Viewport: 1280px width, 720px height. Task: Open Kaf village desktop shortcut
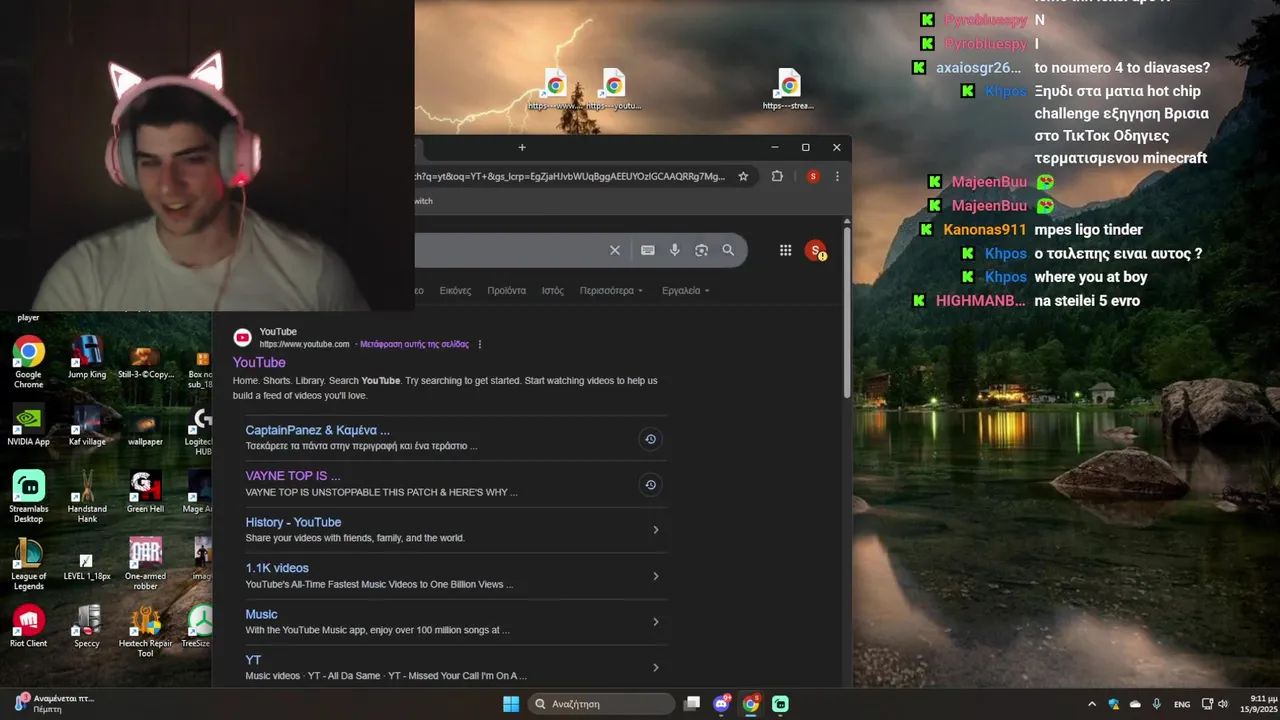pos(87,425)
